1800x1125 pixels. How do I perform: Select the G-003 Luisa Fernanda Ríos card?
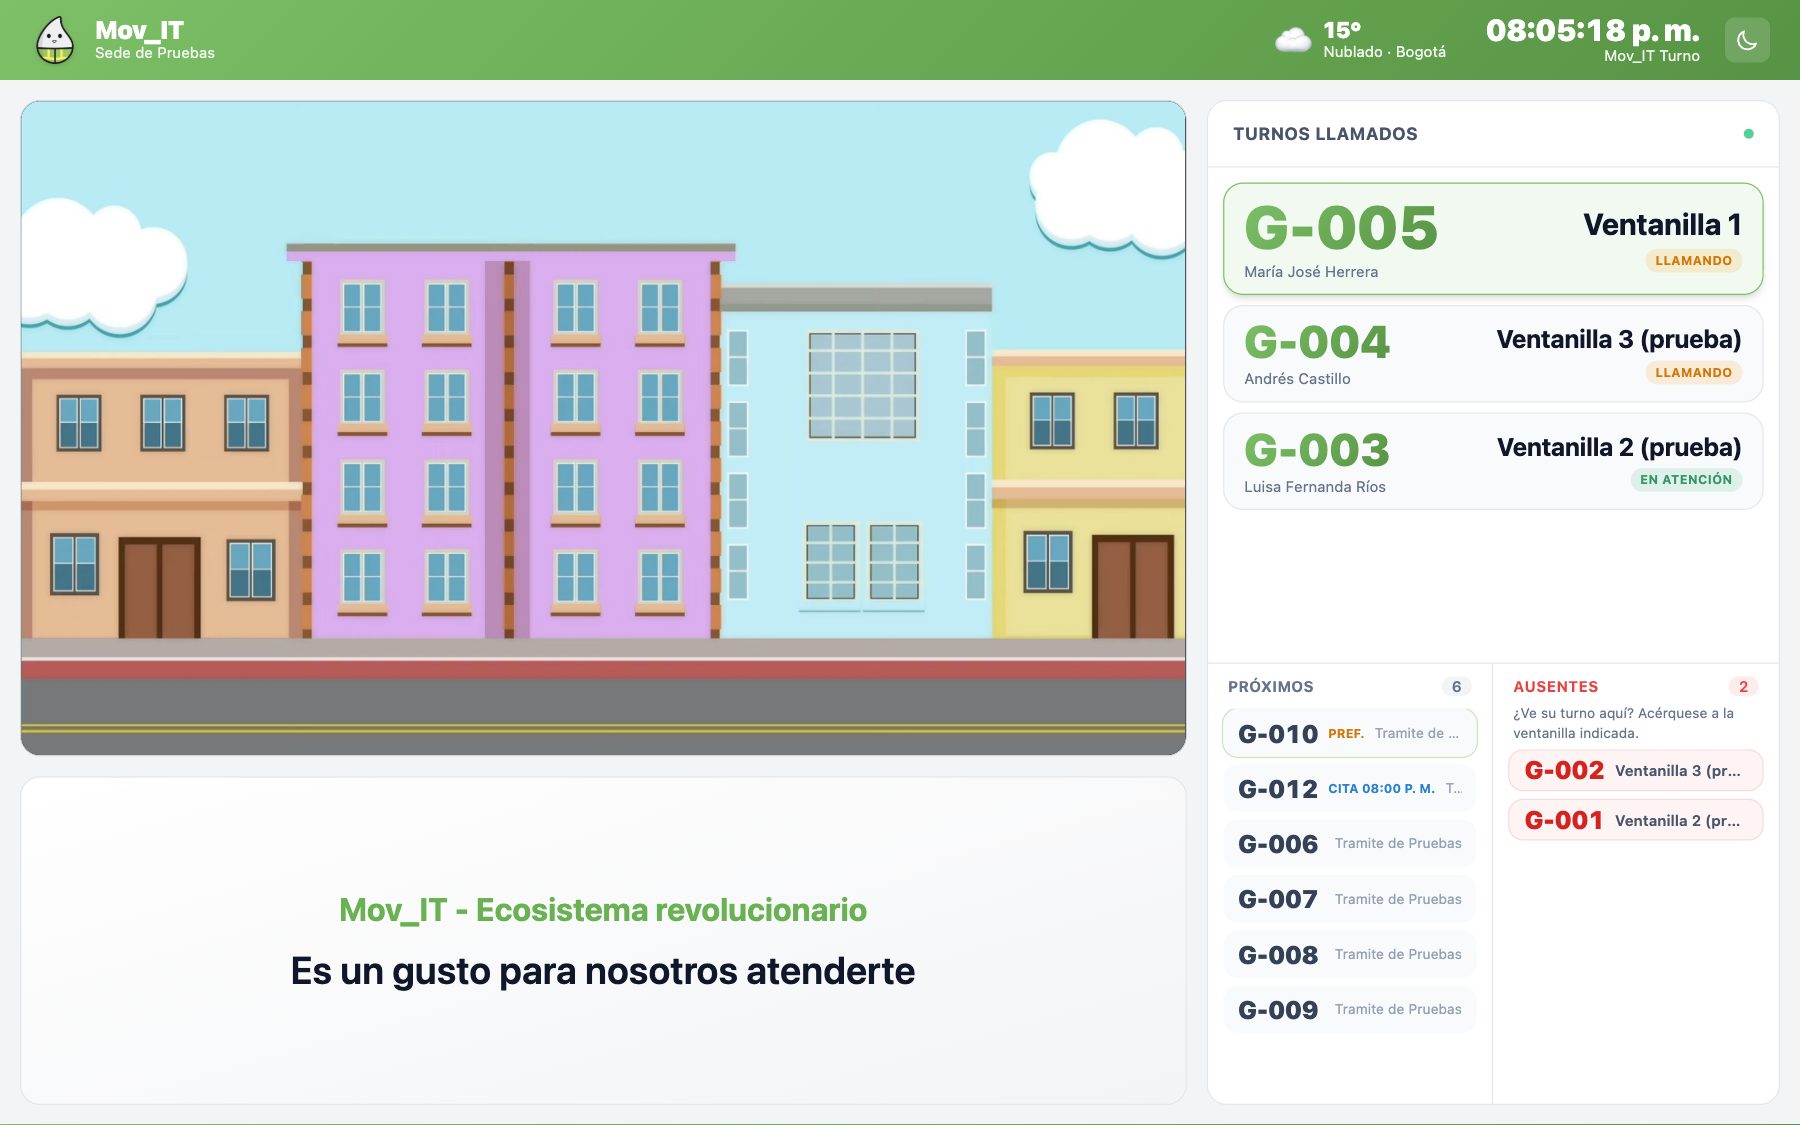point(1492,462)
